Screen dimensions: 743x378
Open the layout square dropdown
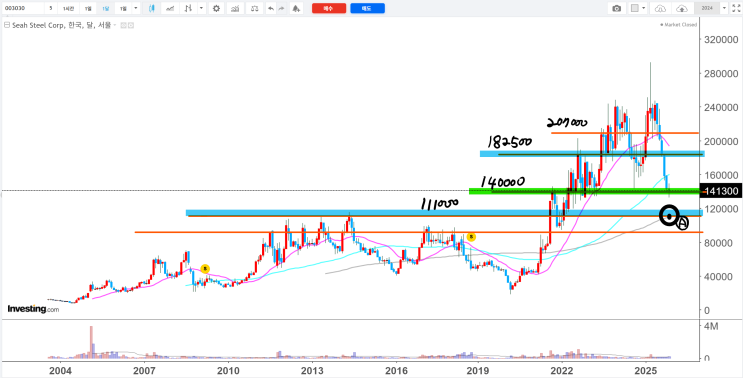pos(639,8)
